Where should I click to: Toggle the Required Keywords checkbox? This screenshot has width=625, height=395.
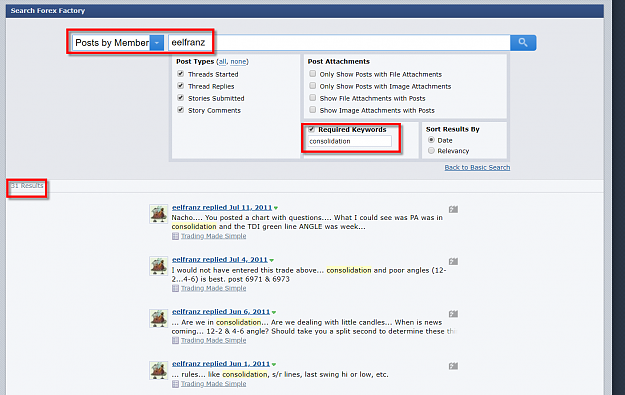(x=311, y=129)
